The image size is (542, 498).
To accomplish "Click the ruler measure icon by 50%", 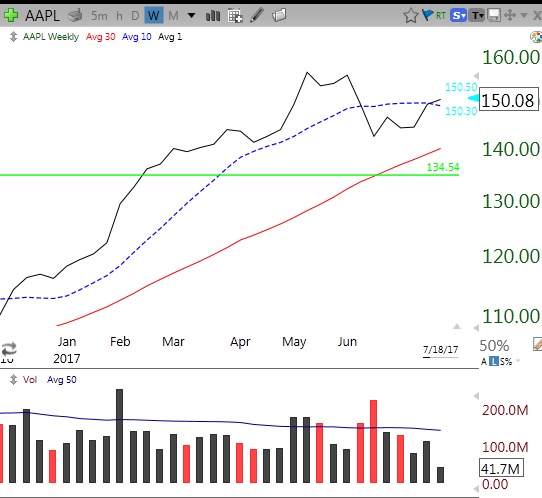I will coord(537,344).
